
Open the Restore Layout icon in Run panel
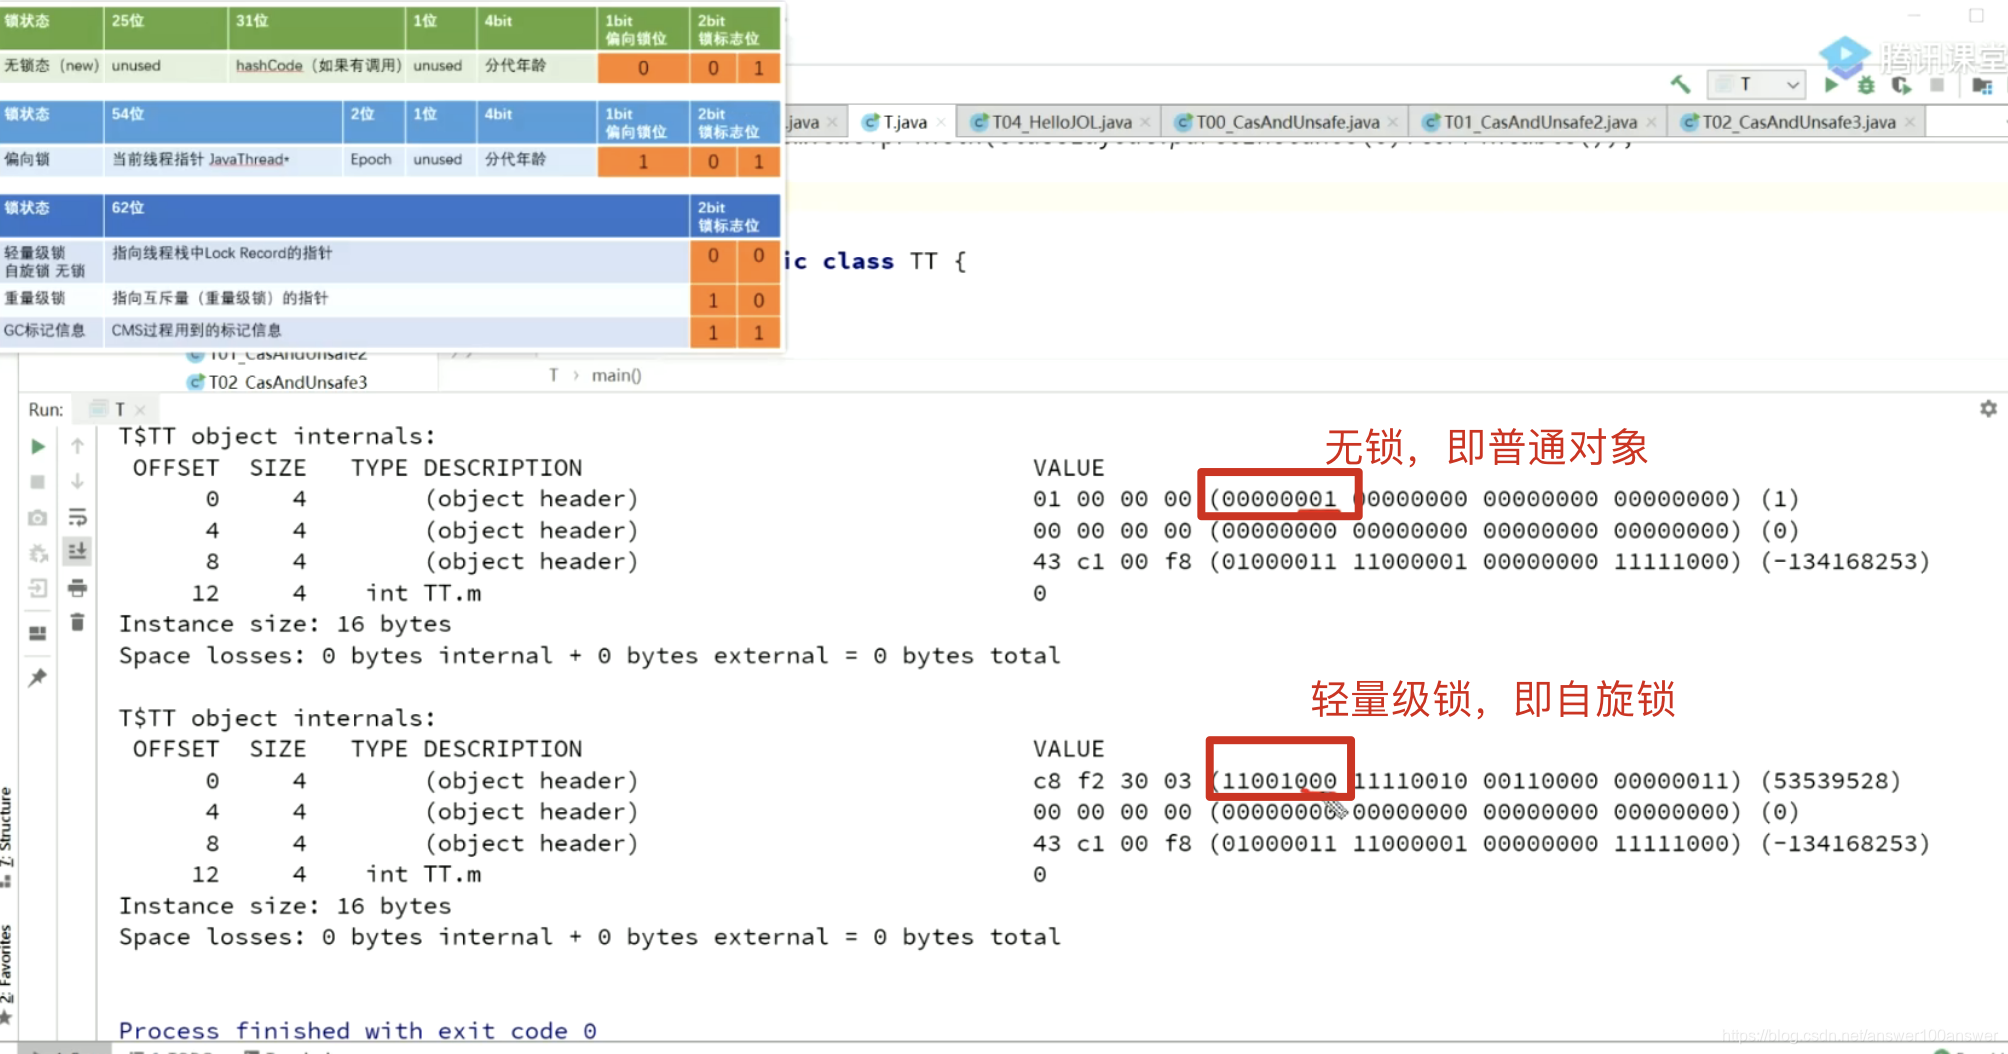(x=38, y=633)
